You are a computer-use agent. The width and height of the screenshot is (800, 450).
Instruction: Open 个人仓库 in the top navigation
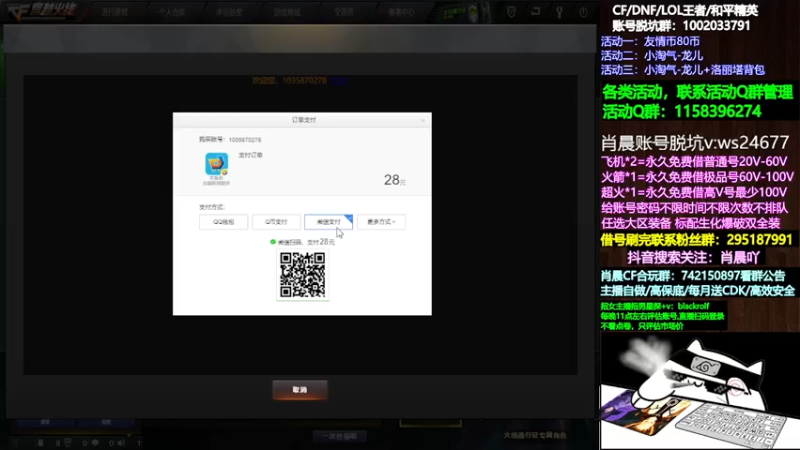click(171, 12)
